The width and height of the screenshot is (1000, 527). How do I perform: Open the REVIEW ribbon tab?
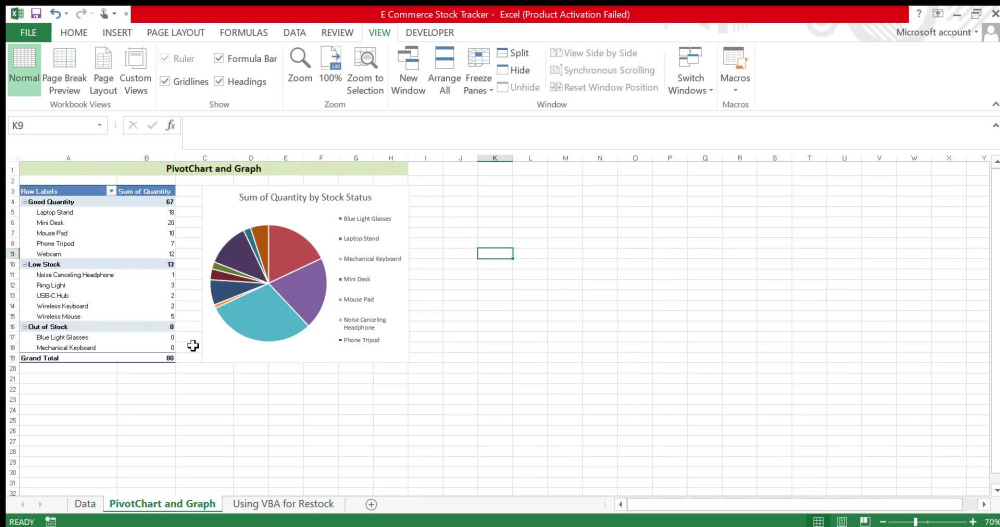tap(337, 33)
